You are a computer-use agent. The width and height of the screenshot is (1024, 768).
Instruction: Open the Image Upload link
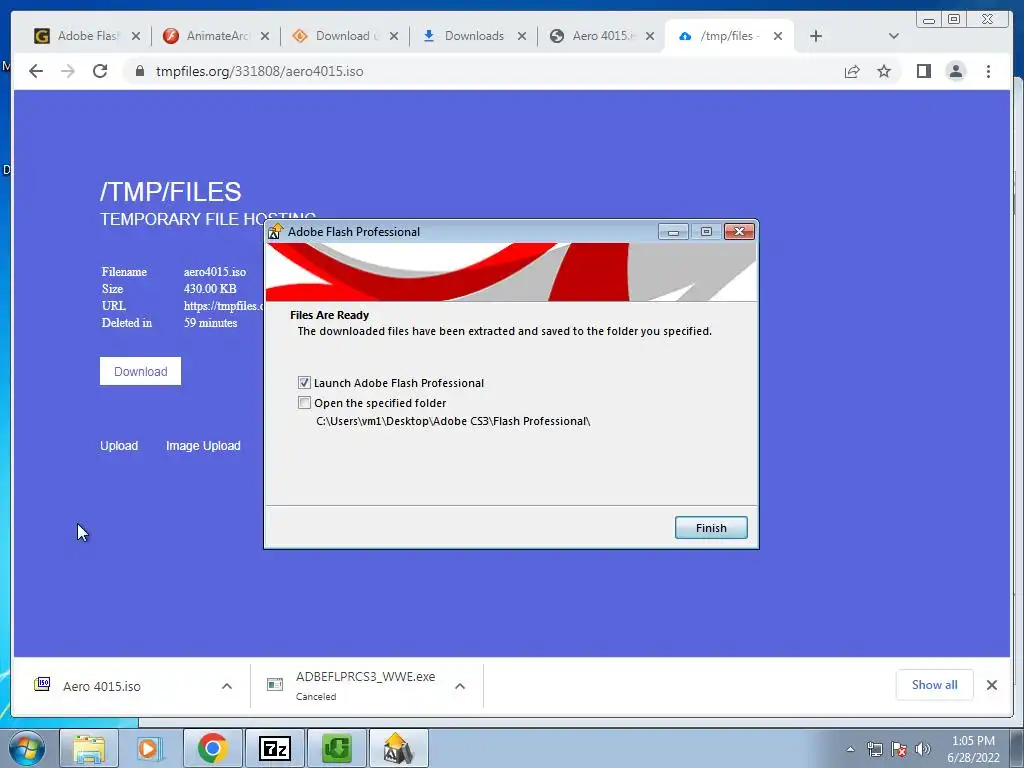[203, 445]
